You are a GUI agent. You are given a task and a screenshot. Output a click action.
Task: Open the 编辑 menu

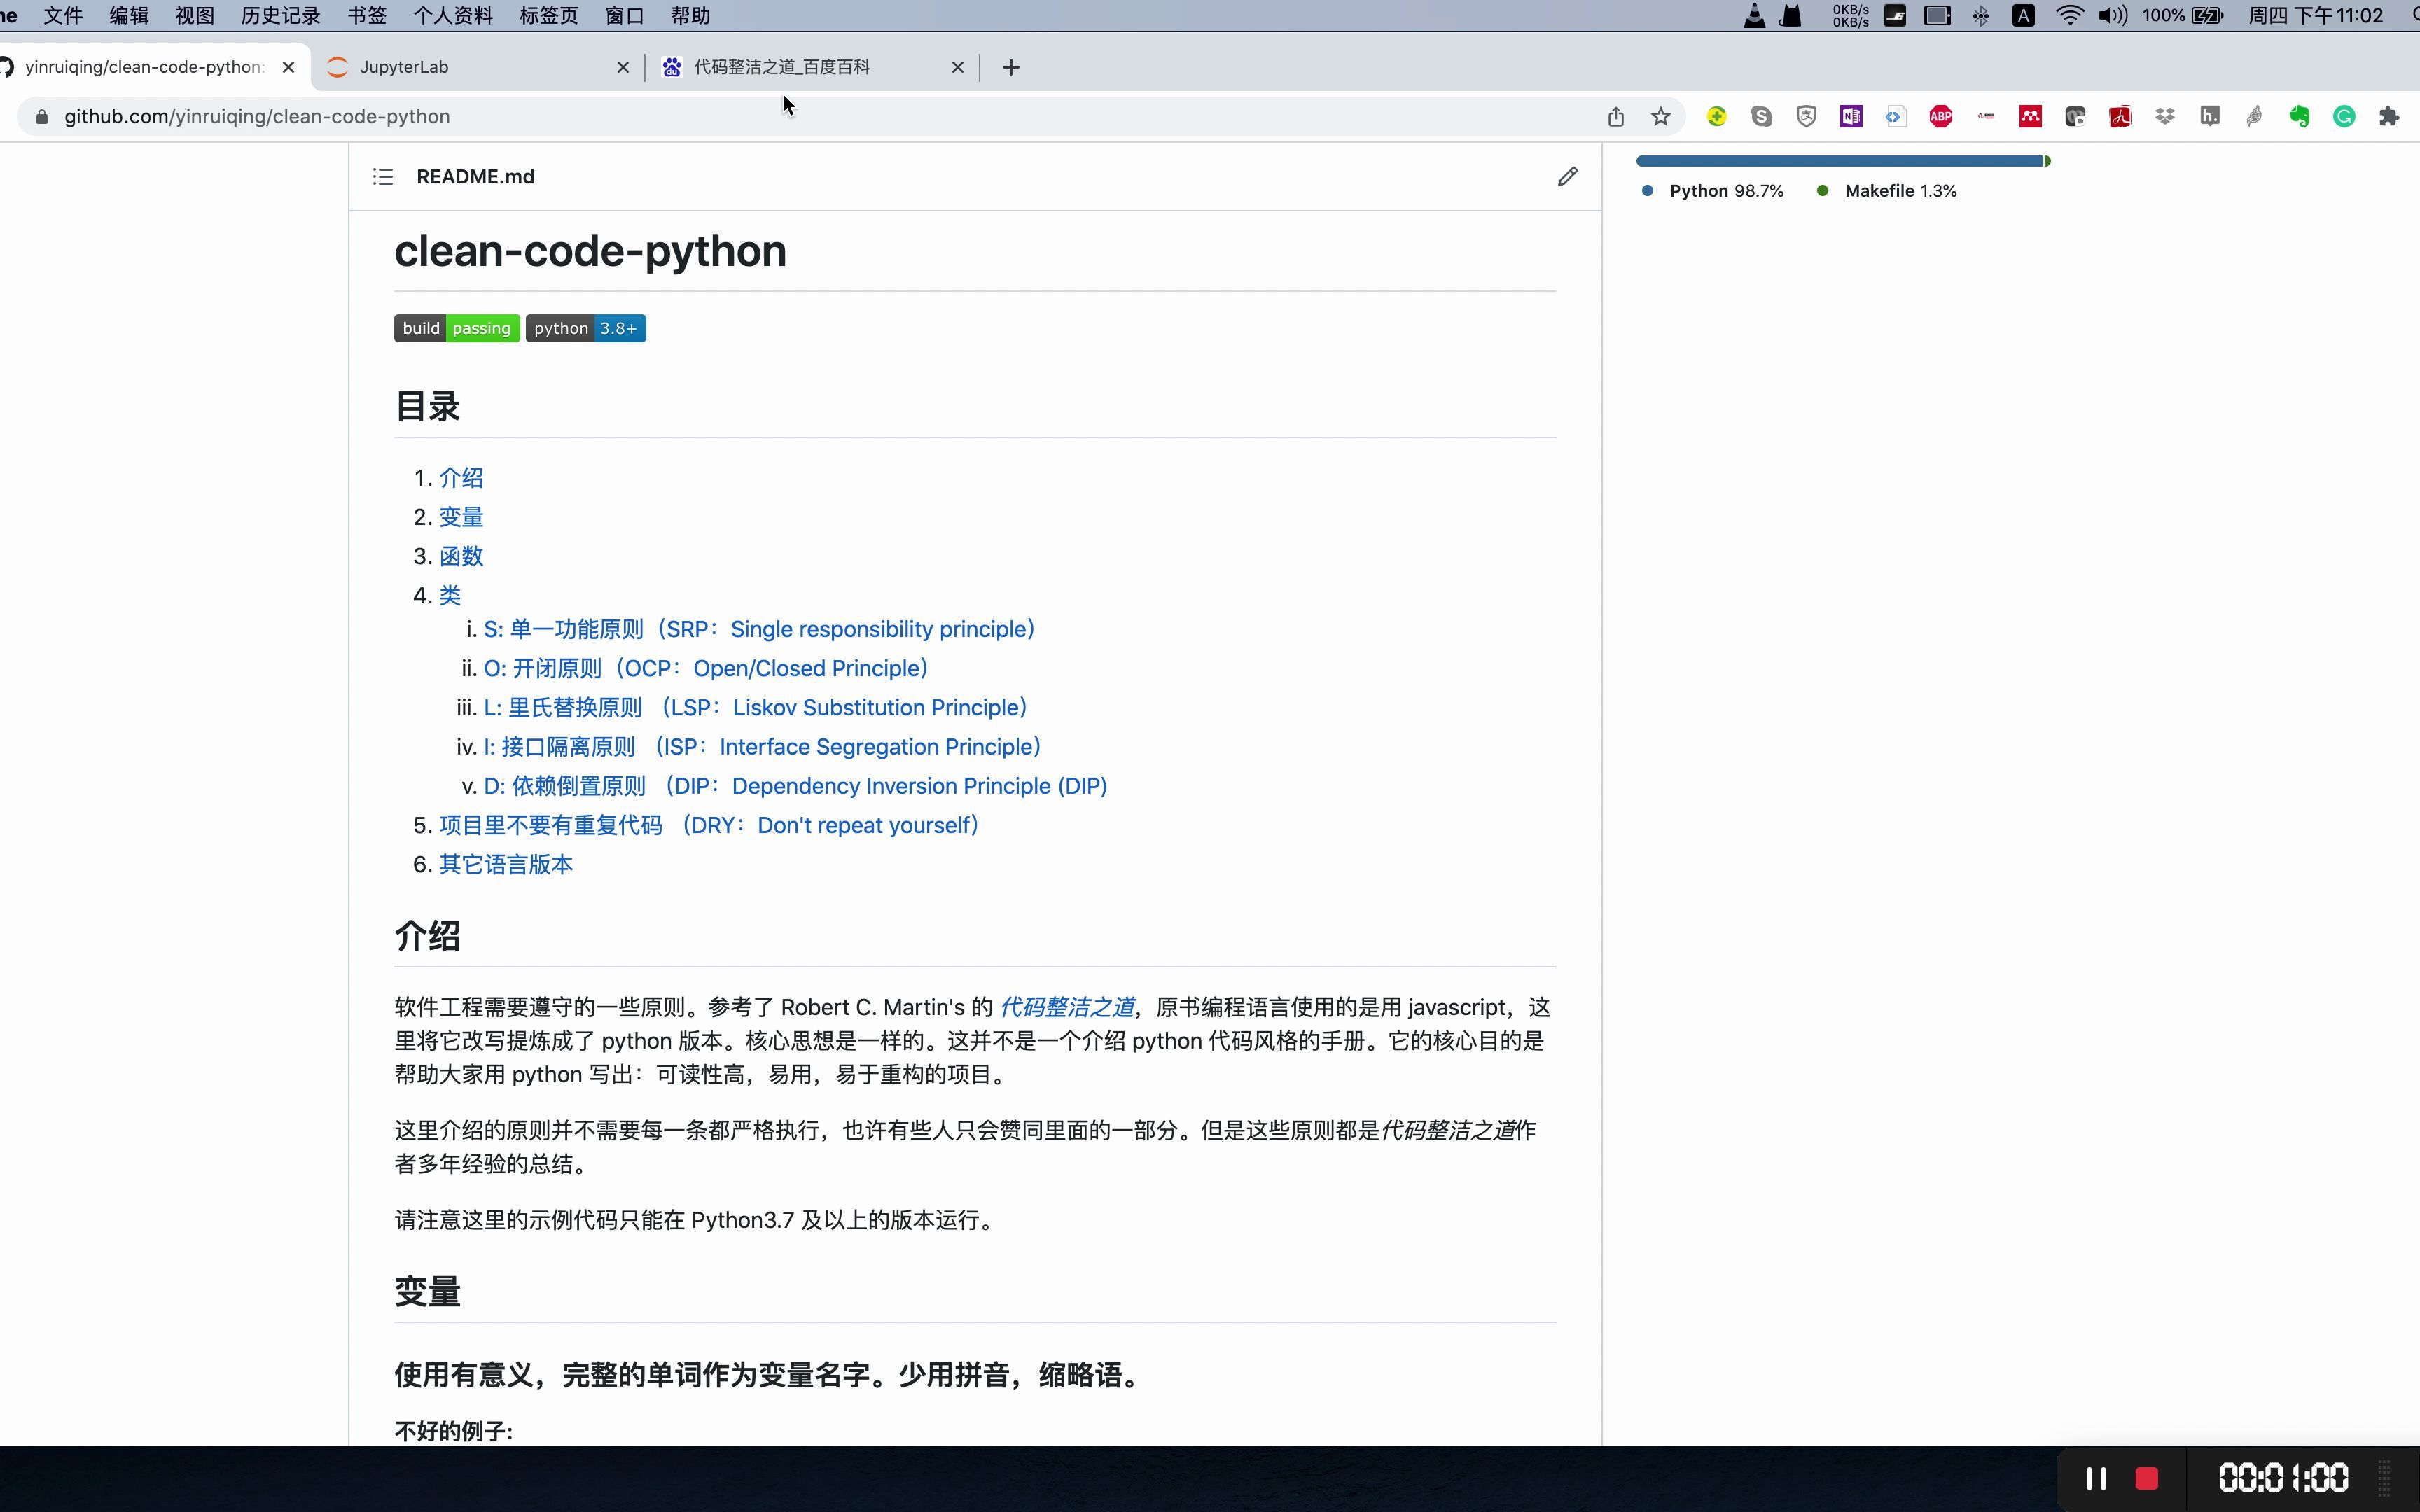[x=129, y=16]
